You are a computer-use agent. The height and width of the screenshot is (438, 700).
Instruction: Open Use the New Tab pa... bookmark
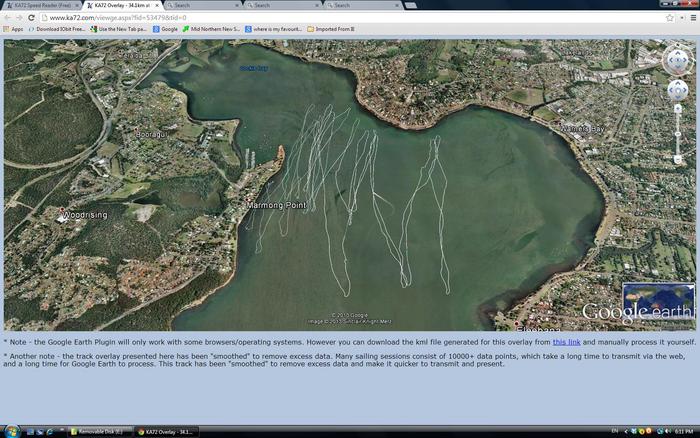click(x=119, y=29)
